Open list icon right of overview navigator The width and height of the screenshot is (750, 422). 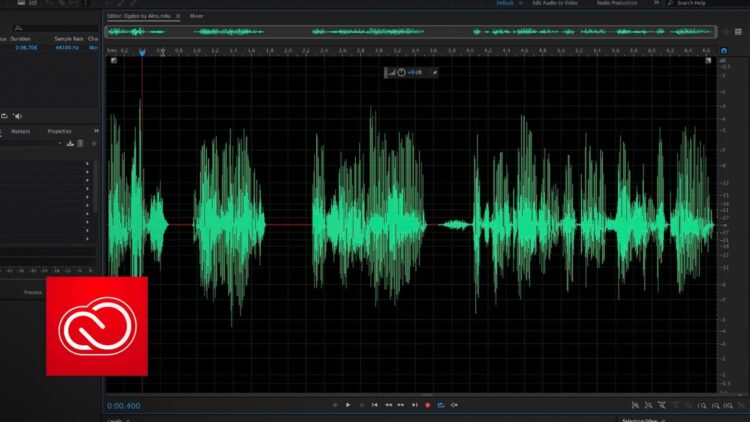[x=738, y=32]
